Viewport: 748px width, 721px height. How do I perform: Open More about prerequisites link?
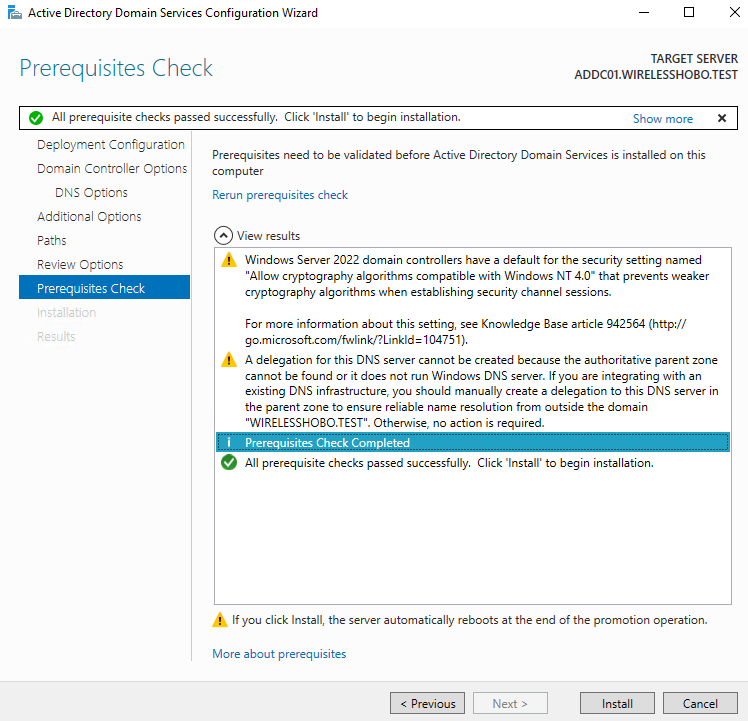point(279,654)
